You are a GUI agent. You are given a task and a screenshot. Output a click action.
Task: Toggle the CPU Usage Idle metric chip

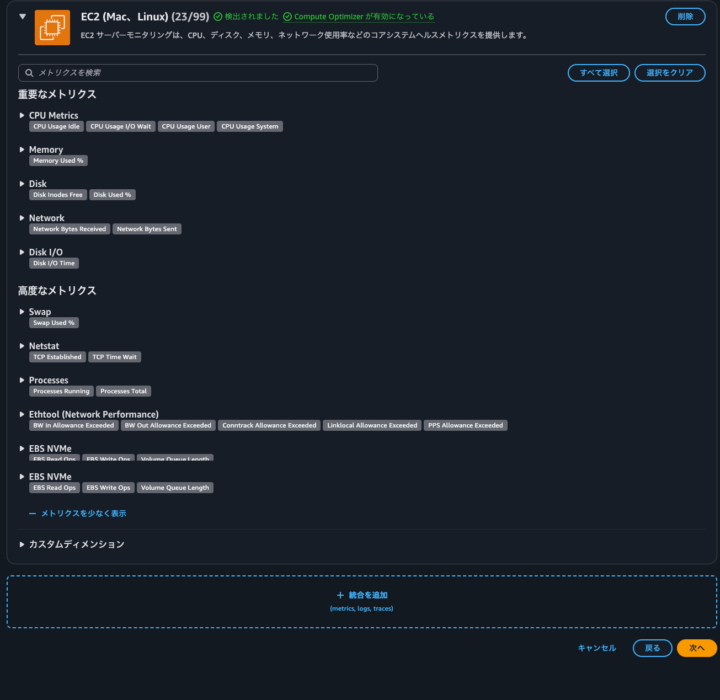56,126
